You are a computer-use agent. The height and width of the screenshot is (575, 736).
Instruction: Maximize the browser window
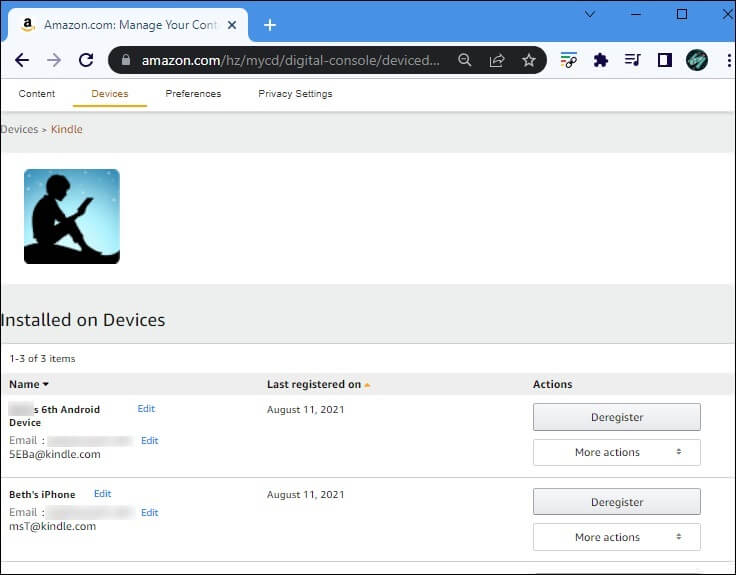[682, 14]
